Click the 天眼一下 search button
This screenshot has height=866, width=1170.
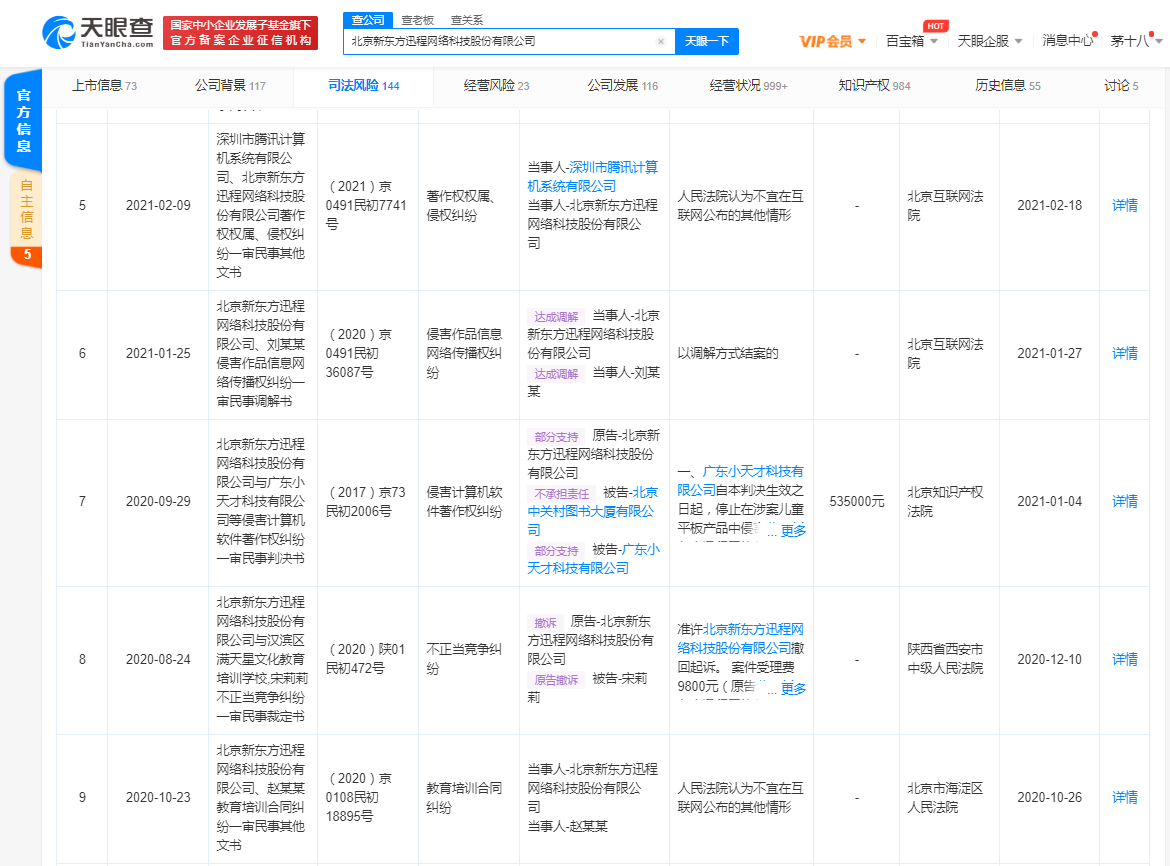click(x=707, y=41)
